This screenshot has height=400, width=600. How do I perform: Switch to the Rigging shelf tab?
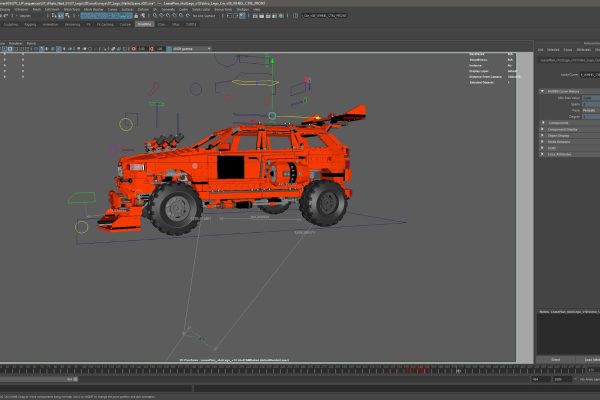pos(30,24)
